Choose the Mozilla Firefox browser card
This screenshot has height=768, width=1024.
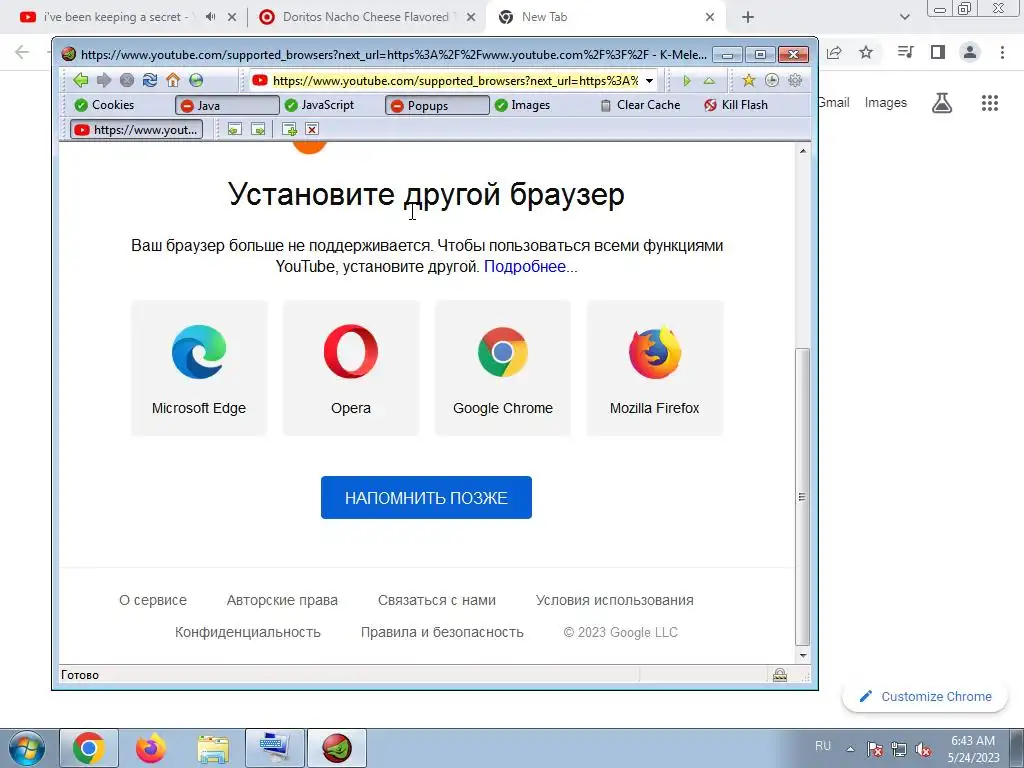click(x=655, y=368)
